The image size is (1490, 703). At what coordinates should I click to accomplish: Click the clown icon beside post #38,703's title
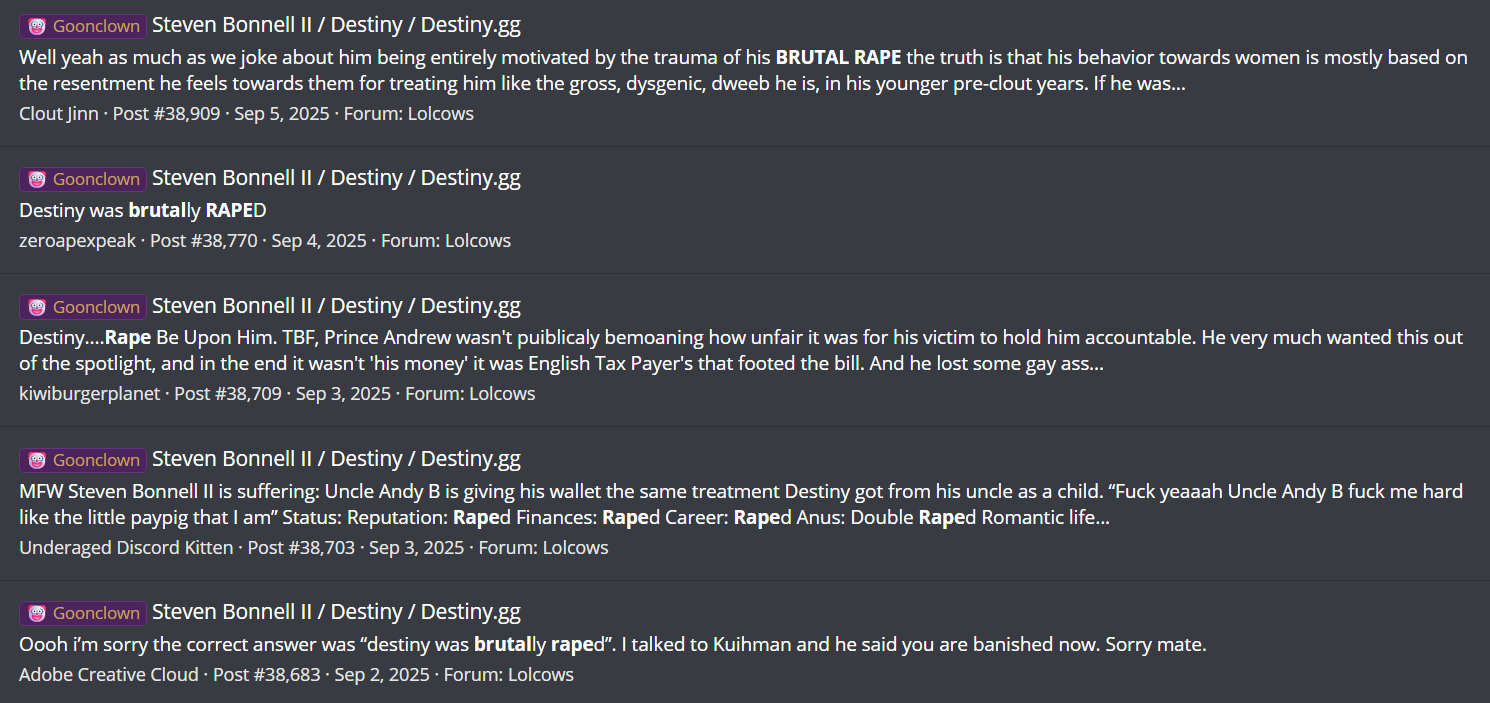[37, 460]
